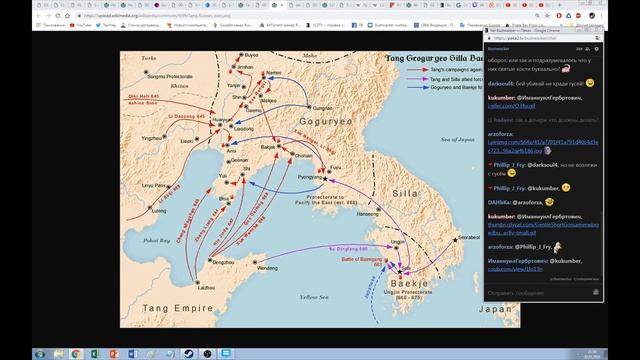Click the smiley emoji after DAHbKa's message
Screen dimensions: 640x360
point(549,202)
